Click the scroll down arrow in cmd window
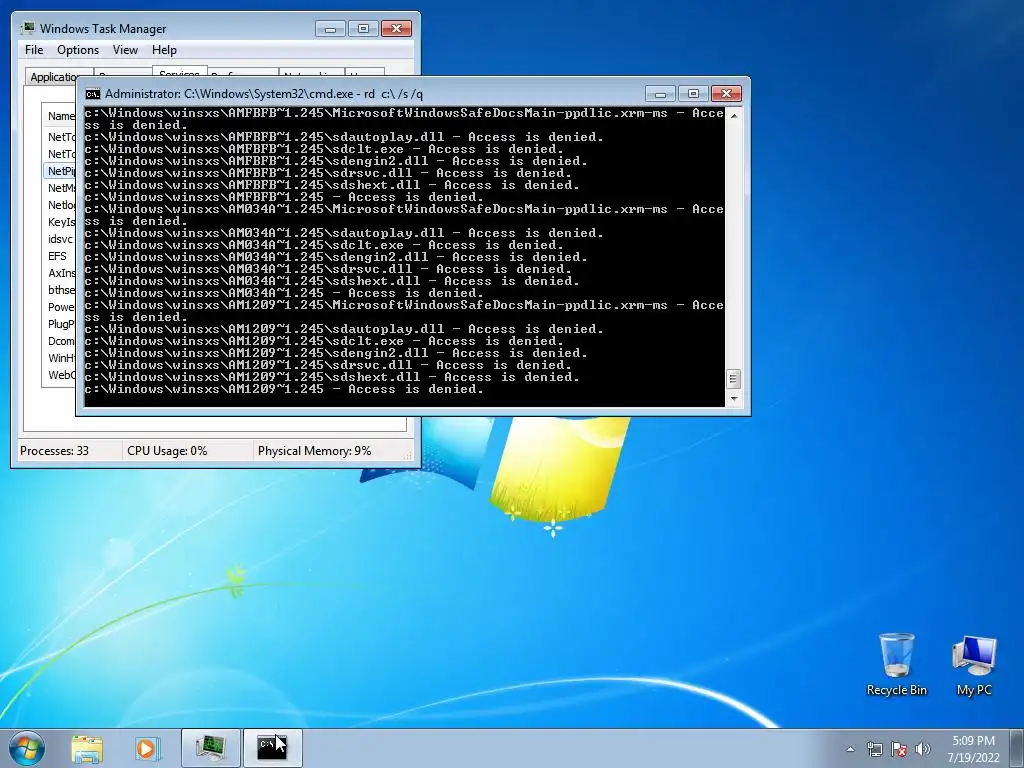 [733, 398]
